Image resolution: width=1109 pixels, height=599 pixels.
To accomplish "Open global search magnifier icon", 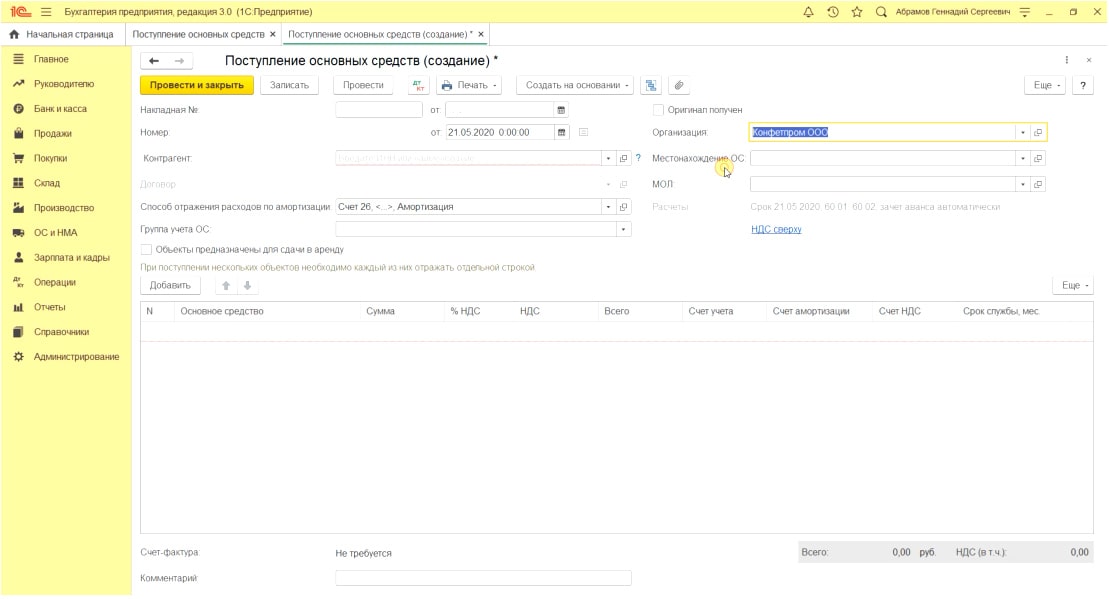I will (881, 12).
